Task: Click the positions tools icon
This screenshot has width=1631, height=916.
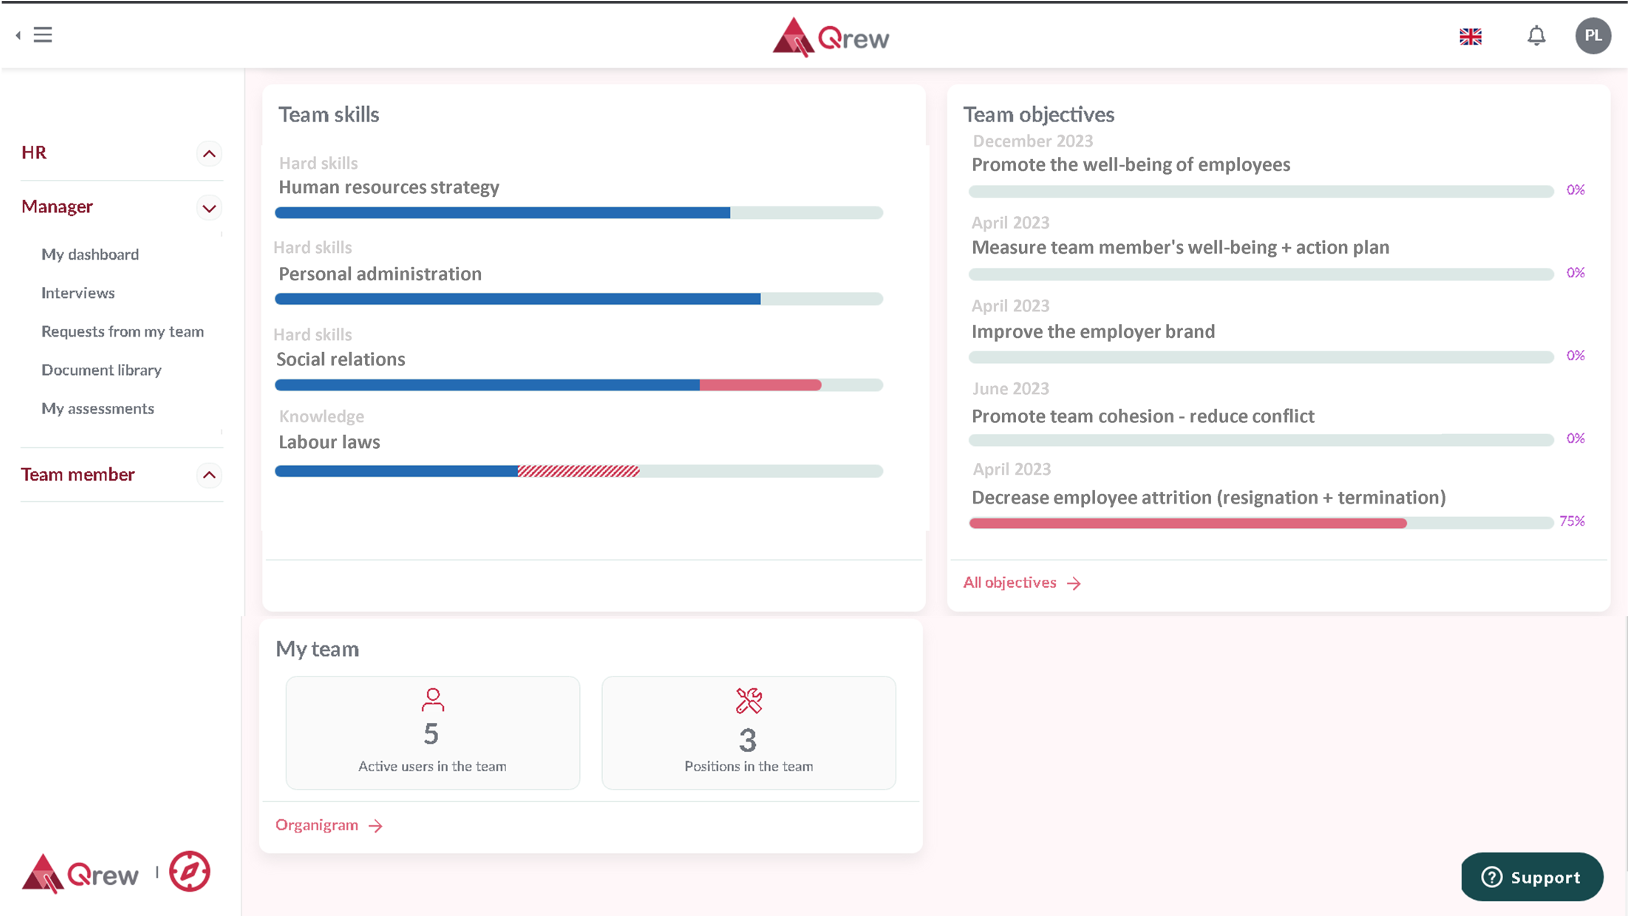Action: pyautogui.click(x=748, y=701)
